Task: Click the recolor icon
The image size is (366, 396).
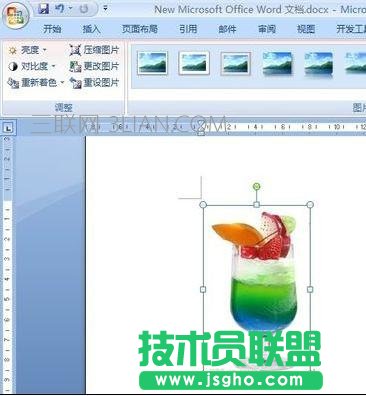Action: coord(13,83)
